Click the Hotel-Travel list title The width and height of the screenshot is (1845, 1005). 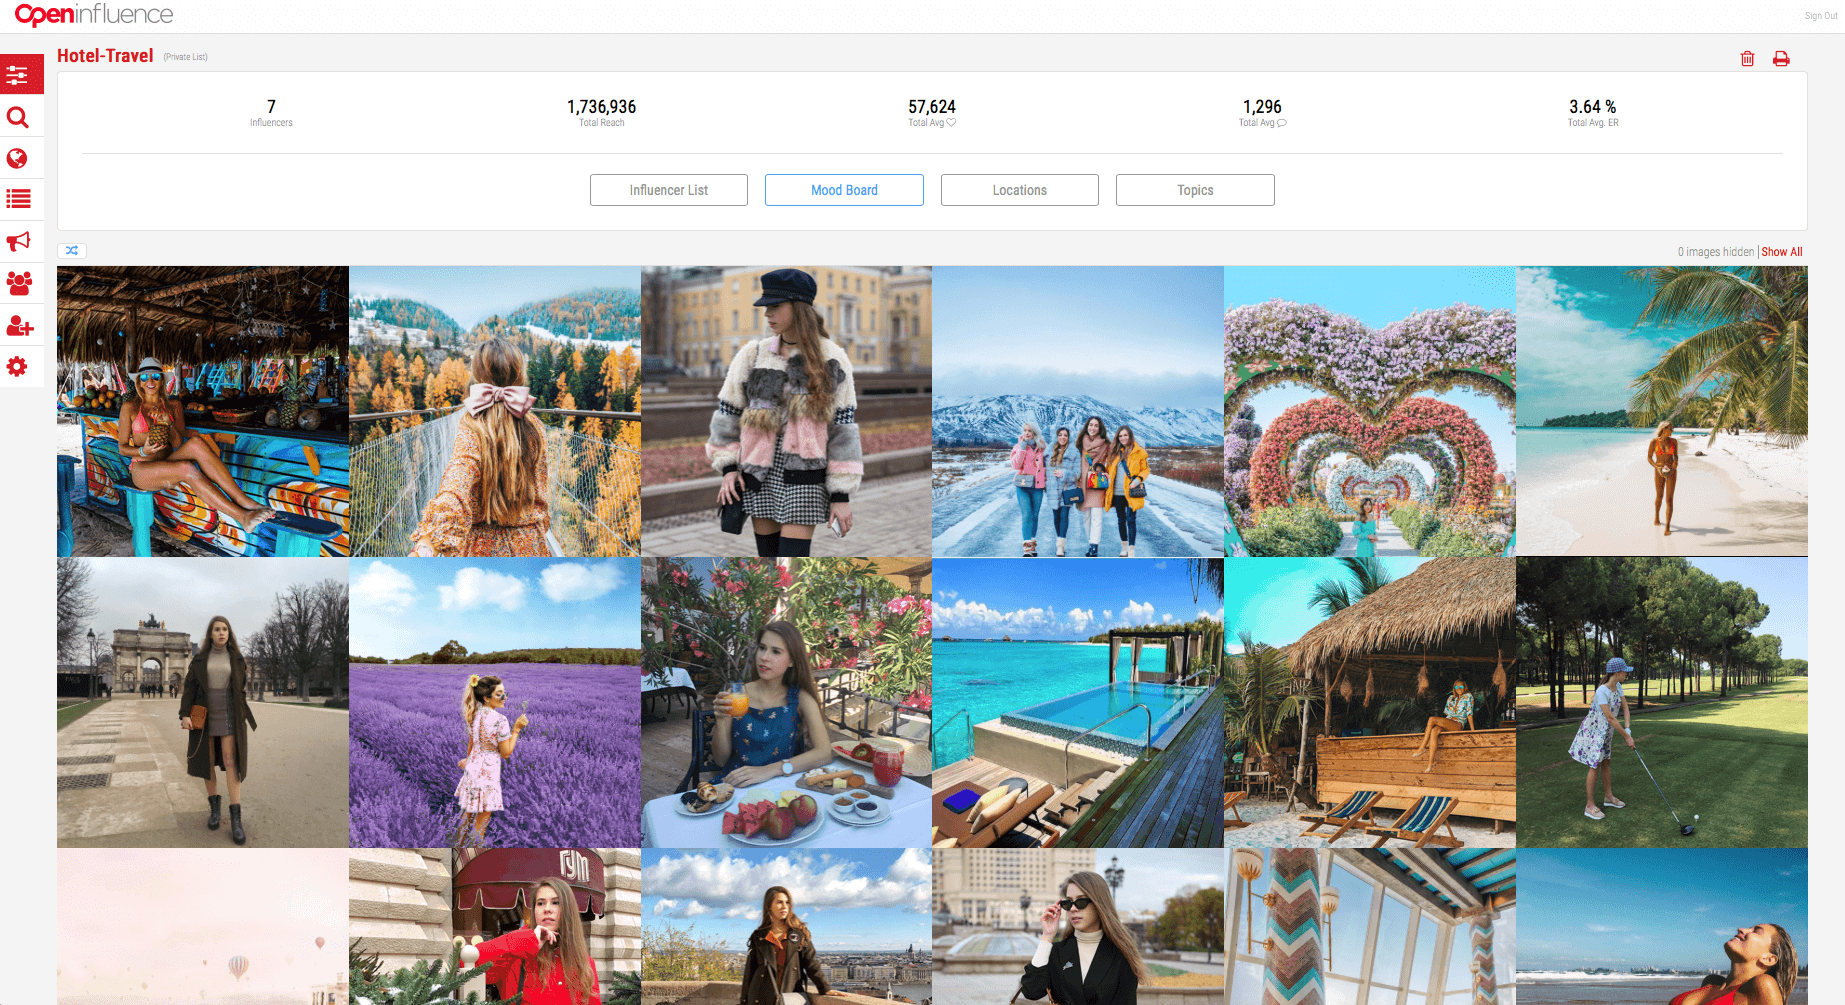tap(105, 56)
